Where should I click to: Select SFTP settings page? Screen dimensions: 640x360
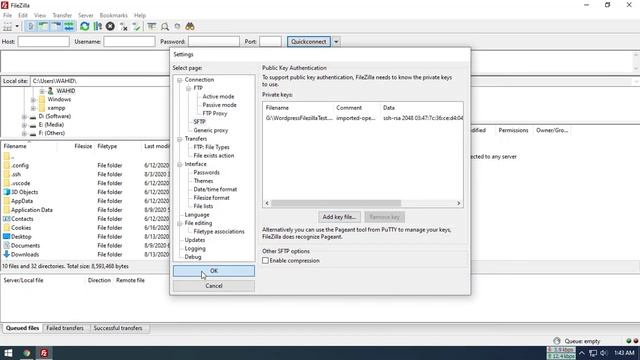[199, 122]
